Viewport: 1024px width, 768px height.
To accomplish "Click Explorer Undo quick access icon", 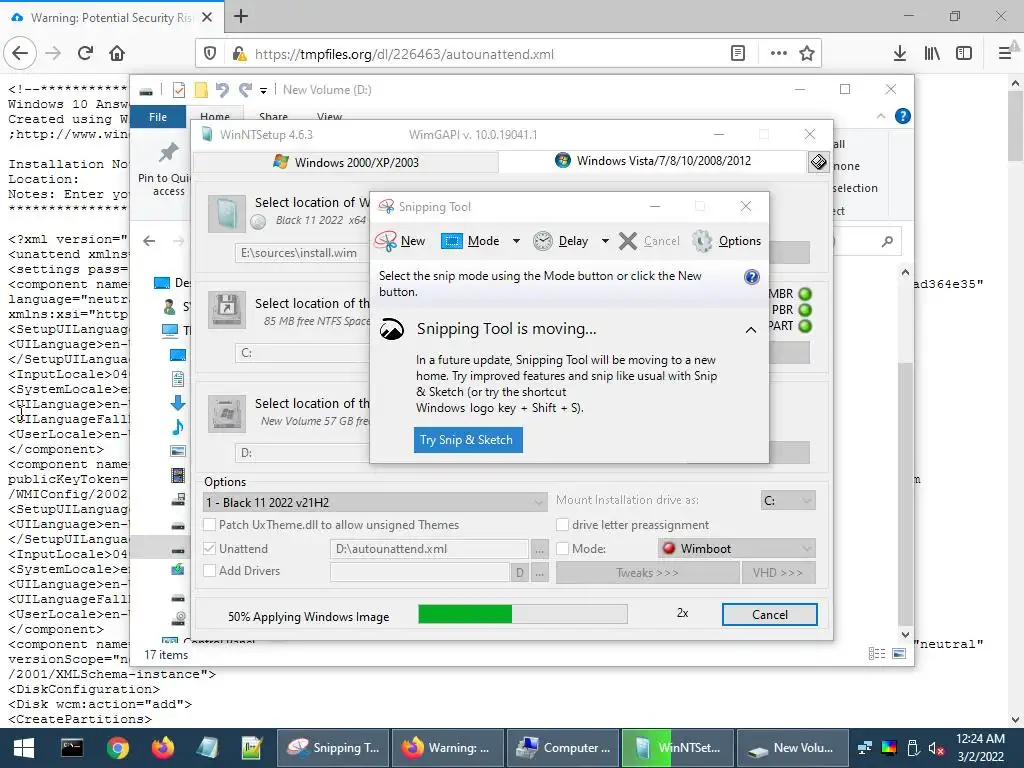I will [x=222, y=90].
